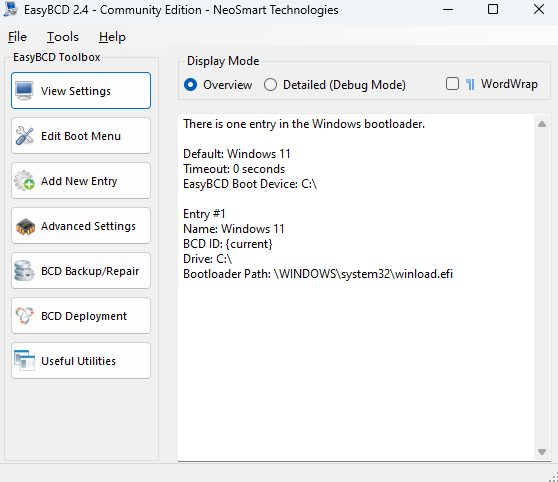Click the 'BCD ID: {current}' line

[x=228, y=244]
